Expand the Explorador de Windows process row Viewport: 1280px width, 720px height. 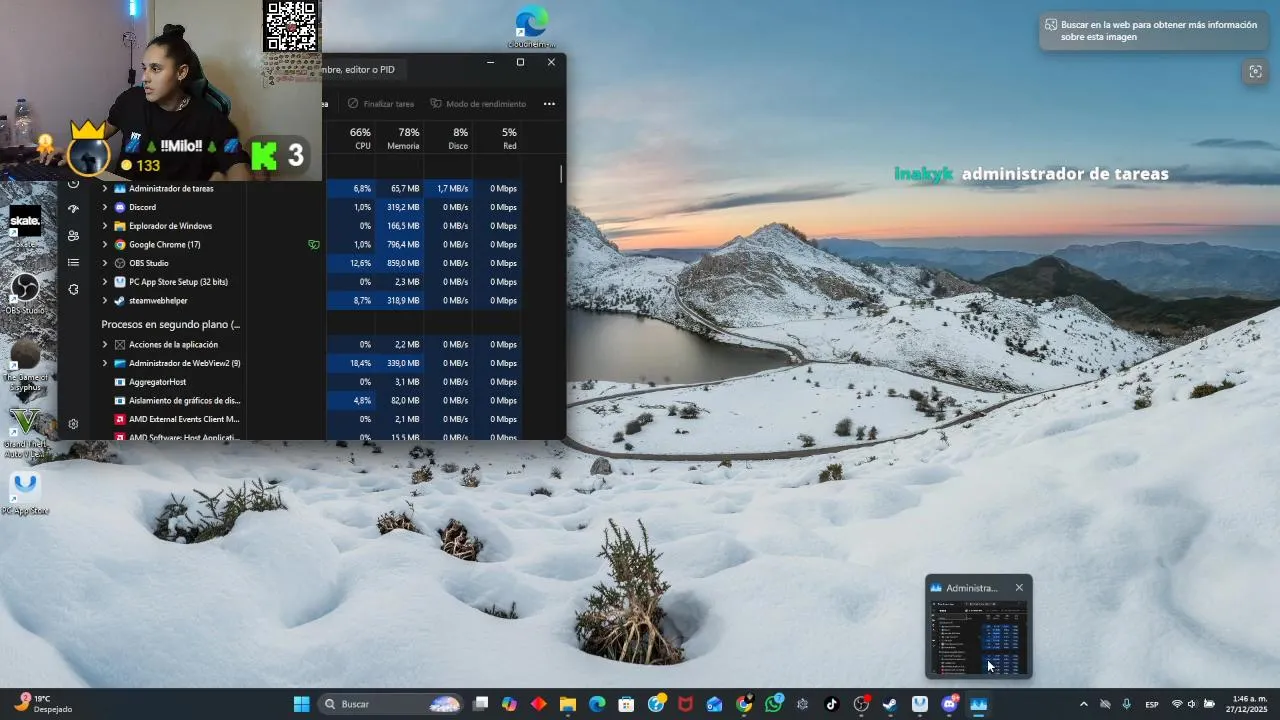(105, 226)
